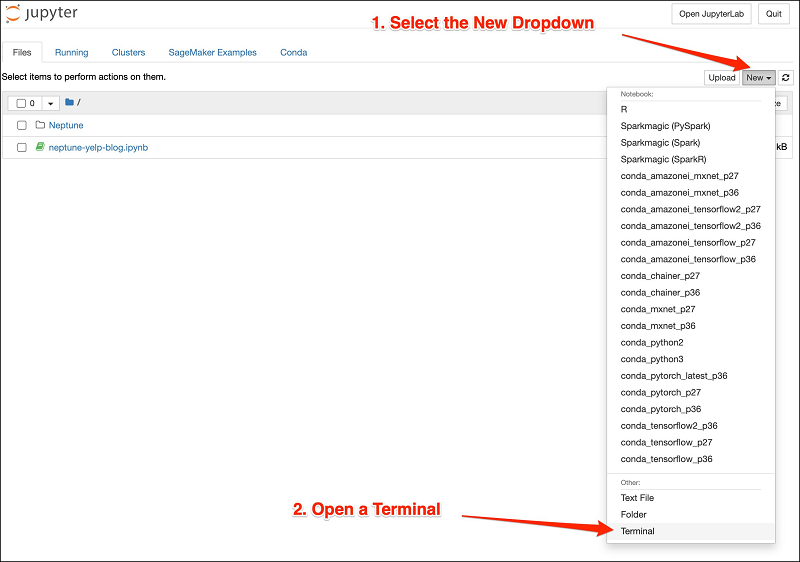Click the Jupyter logo

pyautogui.click(x=41, y=13)
